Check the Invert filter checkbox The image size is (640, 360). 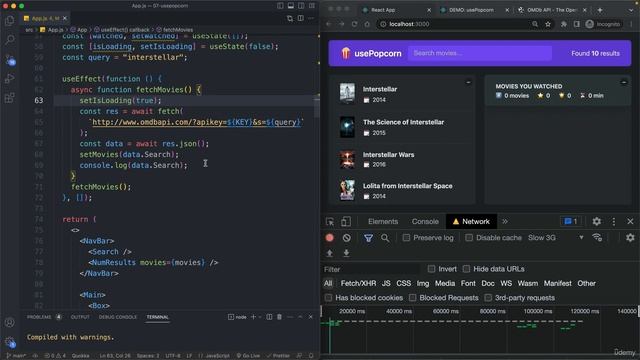[431, 269]
